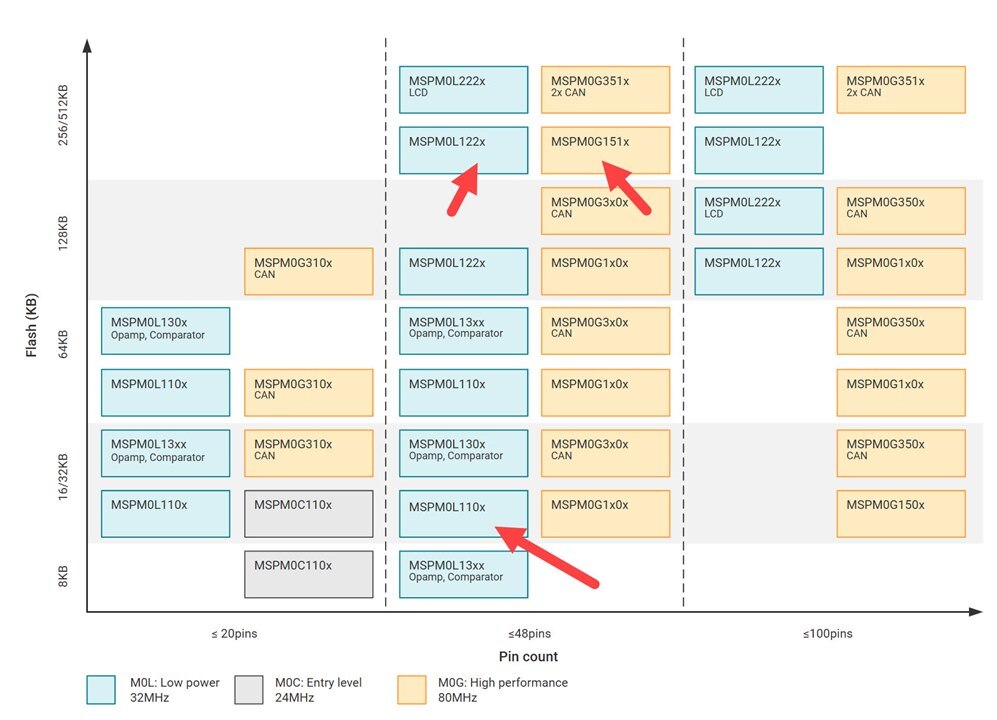Image resolution: width=997 pixels, height=720 pixels.
Task: Pick MSPM0G1x0x in 128KB band under ≤100pins
Action: pos(901,272)
